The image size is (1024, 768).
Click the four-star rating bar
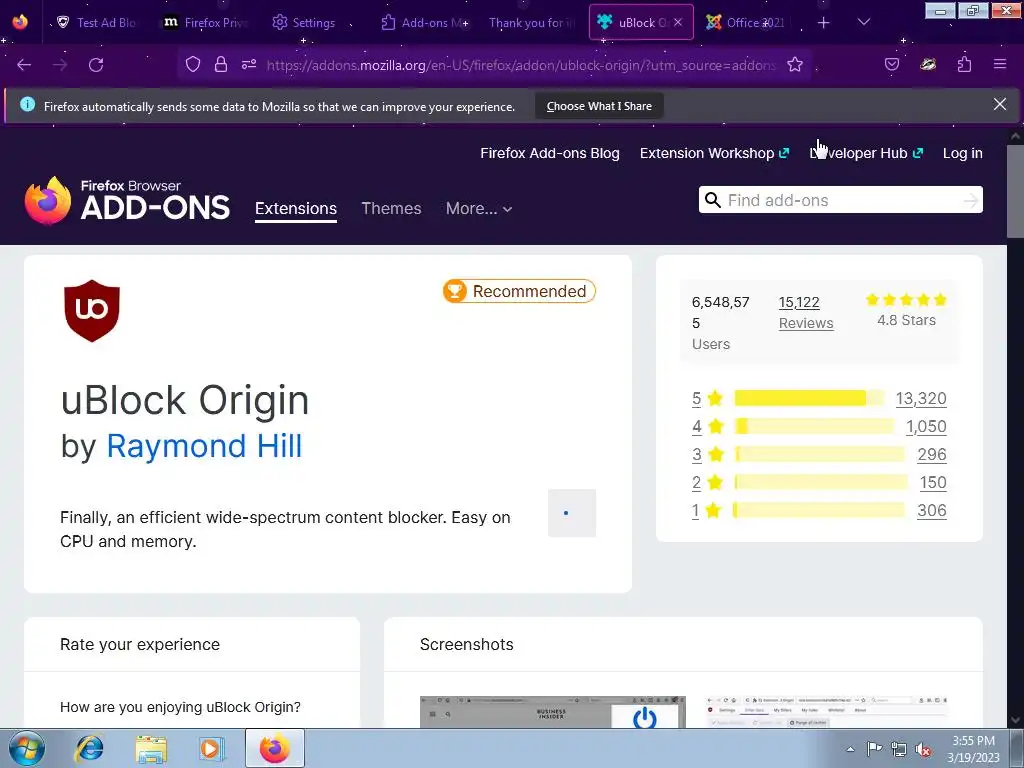pos(815,426)
